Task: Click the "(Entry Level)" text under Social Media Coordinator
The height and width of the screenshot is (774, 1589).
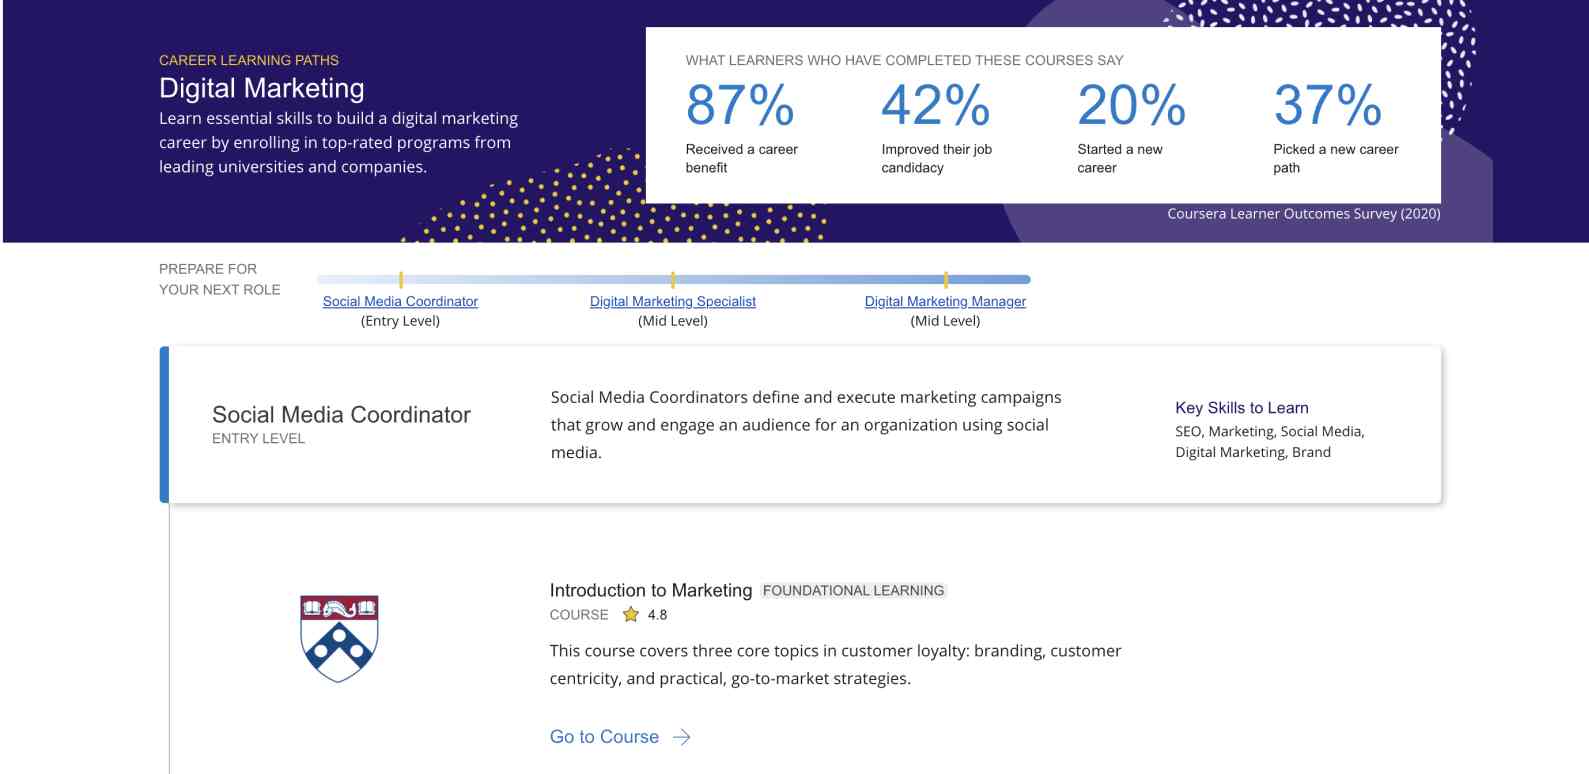Action: 400,321
